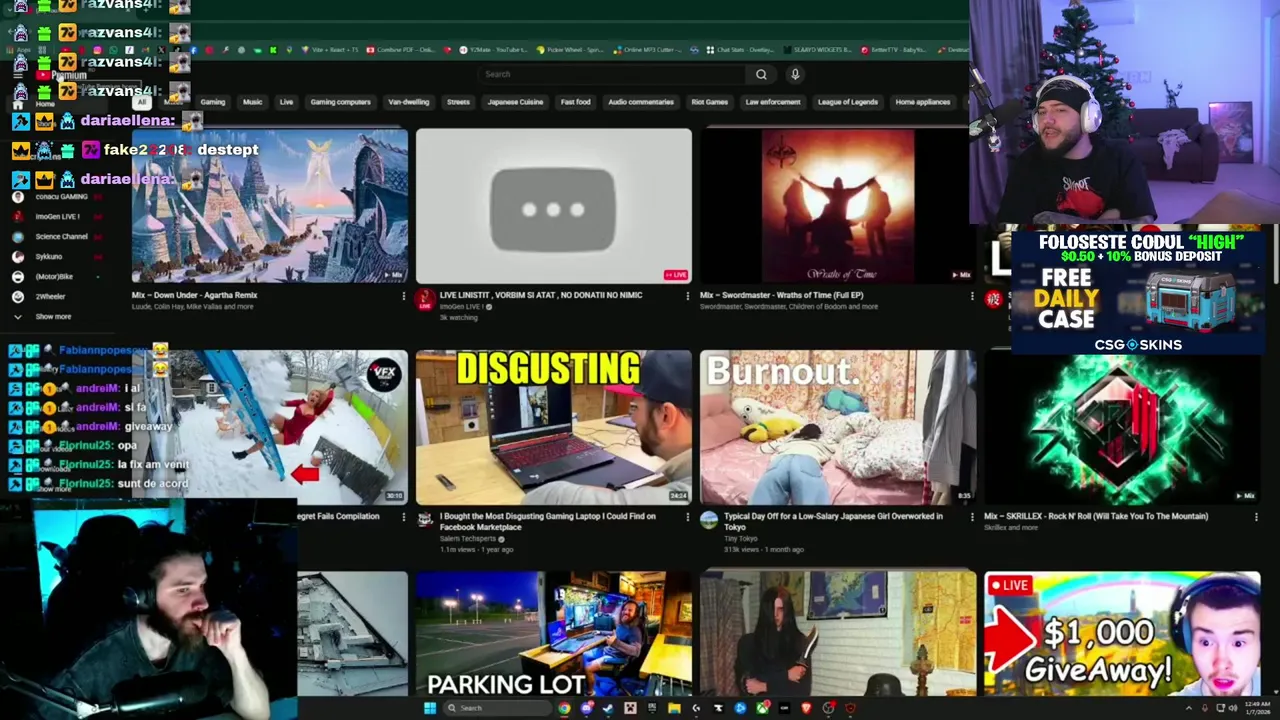Select the Van-dwelling chip

pos(408,102)
